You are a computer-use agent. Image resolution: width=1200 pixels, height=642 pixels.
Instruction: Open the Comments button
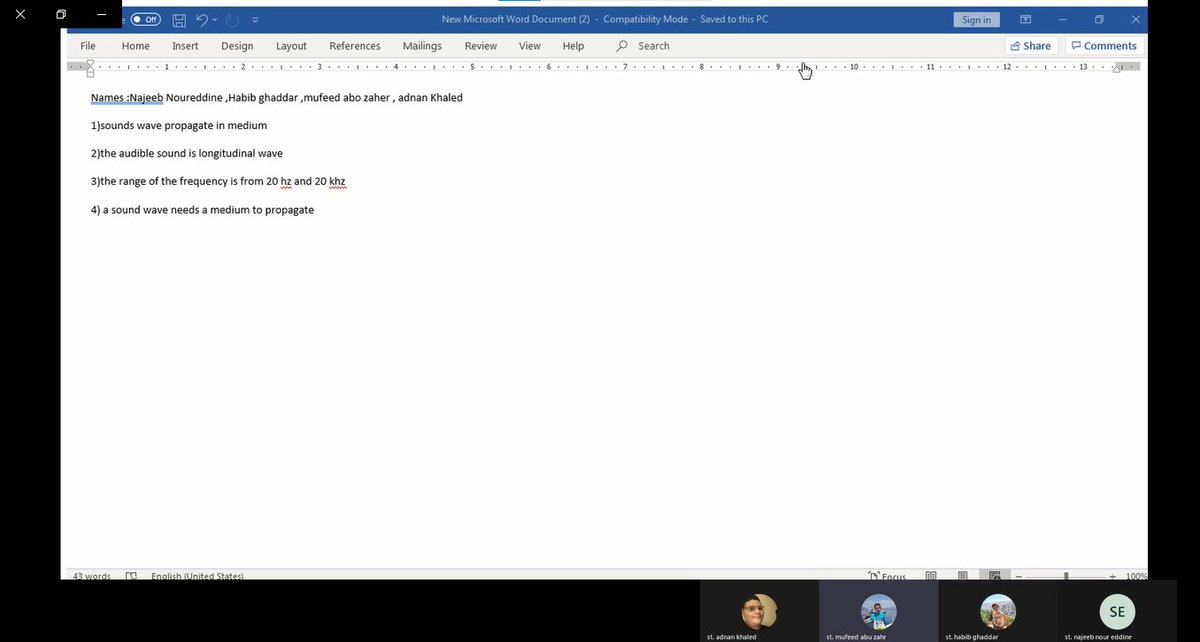tap(1104, 46)
